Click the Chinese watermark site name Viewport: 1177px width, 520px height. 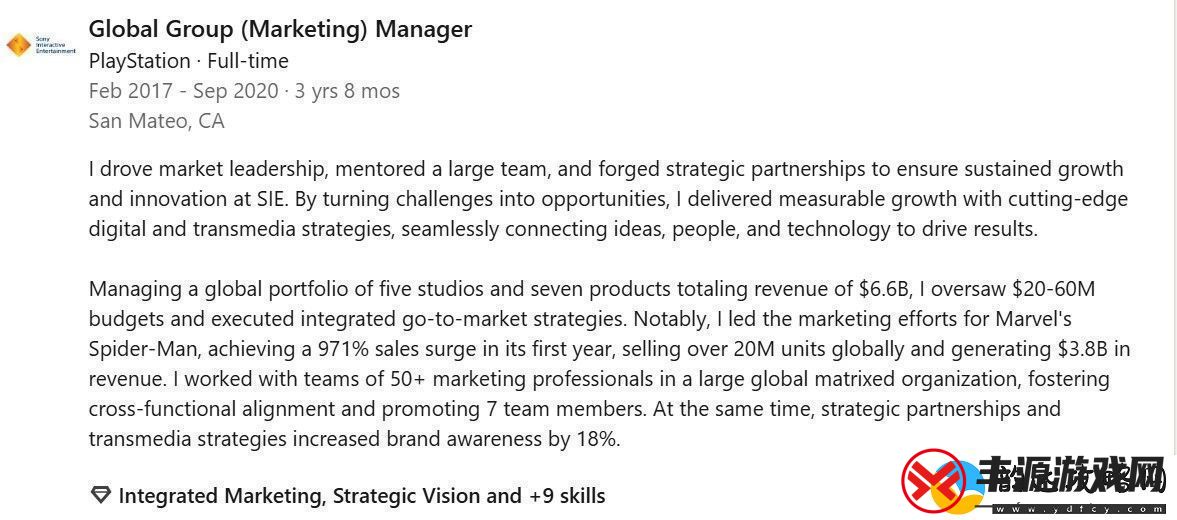(1071, 477)
